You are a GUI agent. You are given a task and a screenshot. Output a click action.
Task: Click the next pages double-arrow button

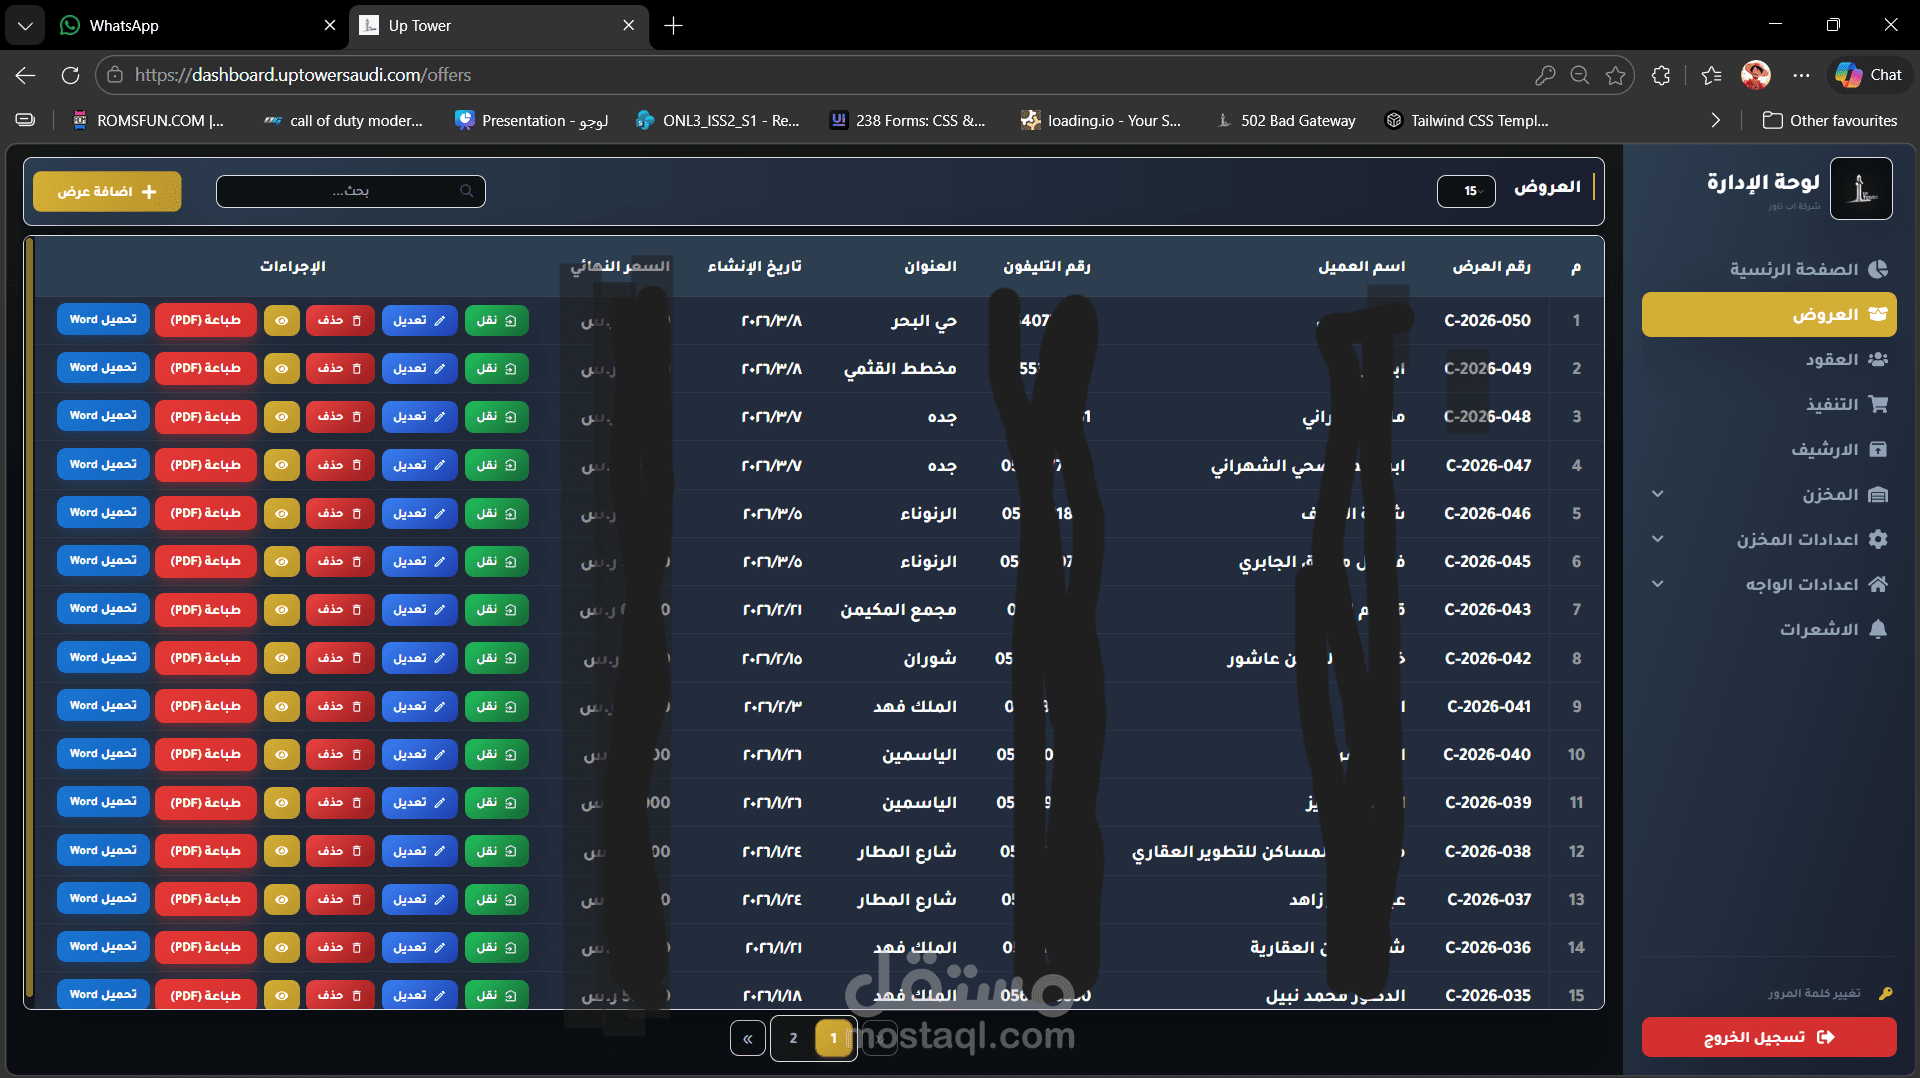747,1038
